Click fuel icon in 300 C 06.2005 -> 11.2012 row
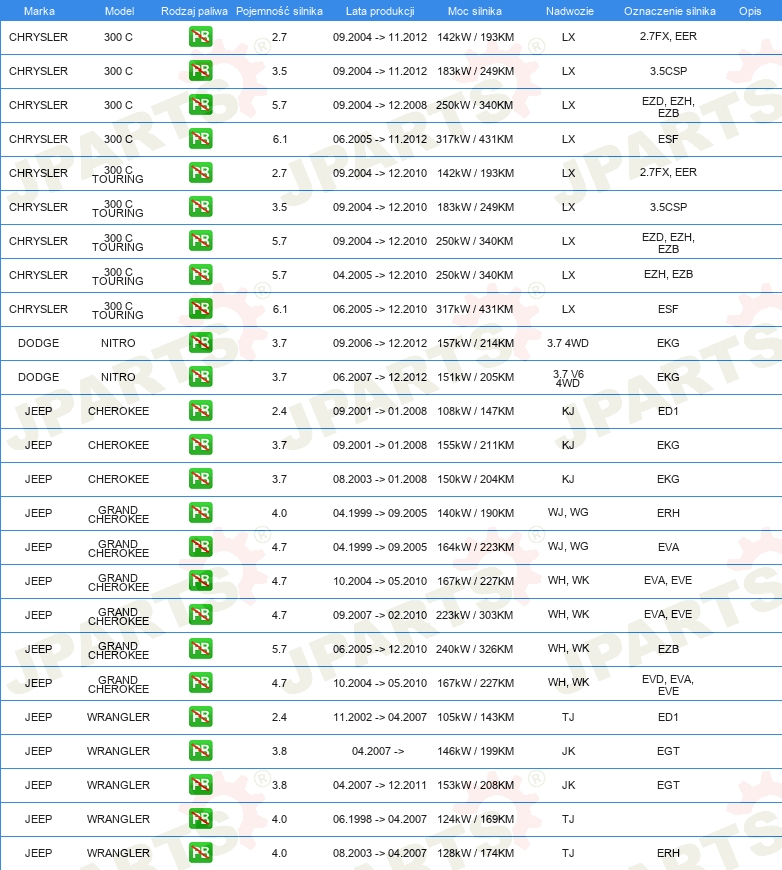782x870 pixels. 200,139
